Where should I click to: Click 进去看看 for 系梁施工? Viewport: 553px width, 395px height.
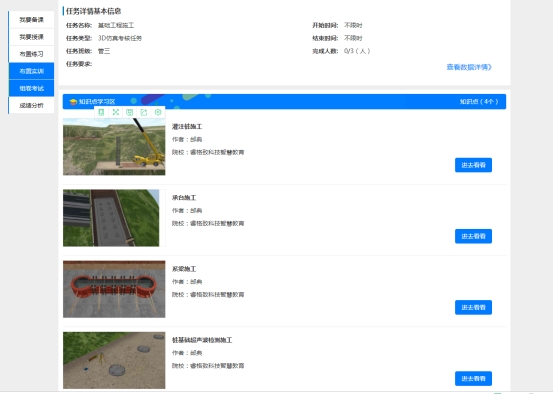[x=473, y=308]
